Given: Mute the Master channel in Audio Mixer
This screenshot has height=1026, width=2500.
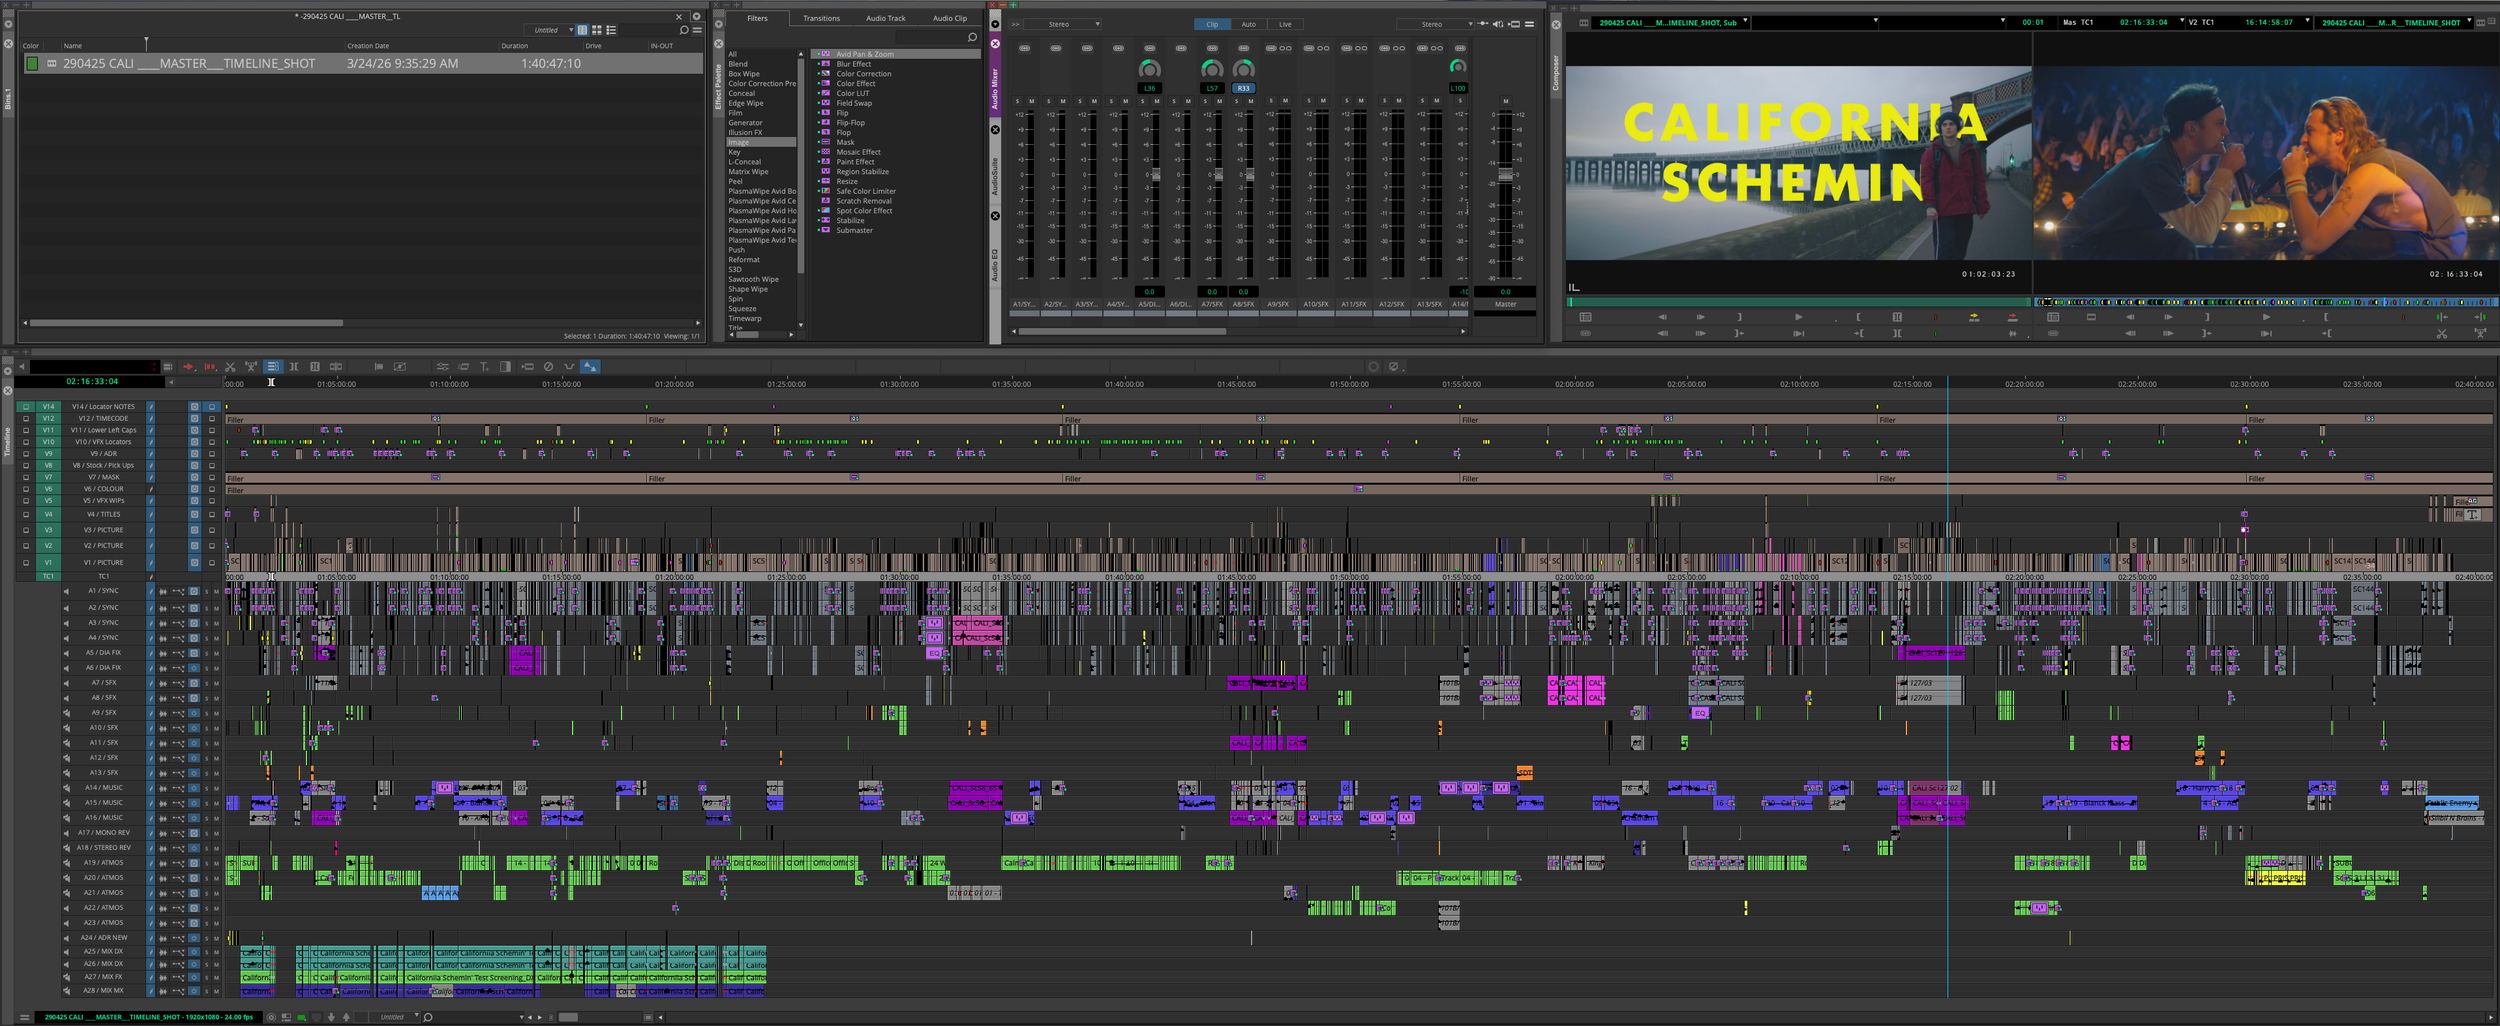Looking at the screenshot, I should click(x=1506, y=101).
